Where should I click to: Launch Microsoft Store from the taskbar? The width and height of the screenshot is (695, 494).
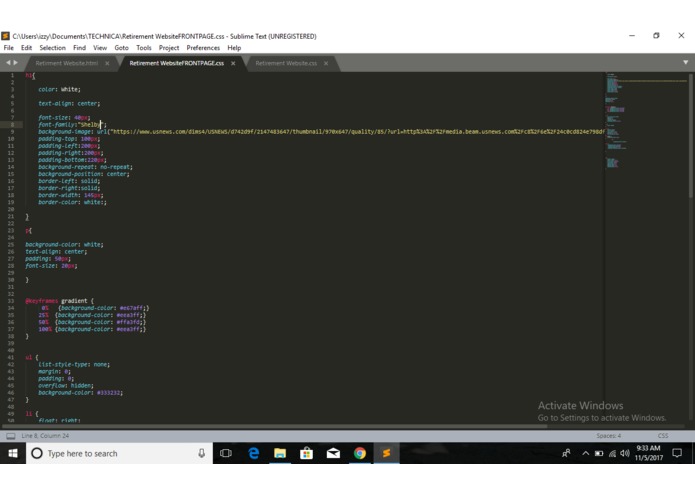306,453
